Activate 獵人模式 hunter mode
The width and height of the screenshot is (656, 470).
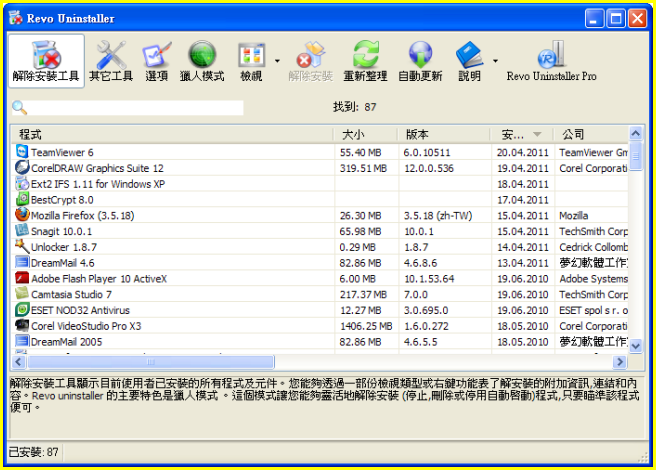pos(203,62)
